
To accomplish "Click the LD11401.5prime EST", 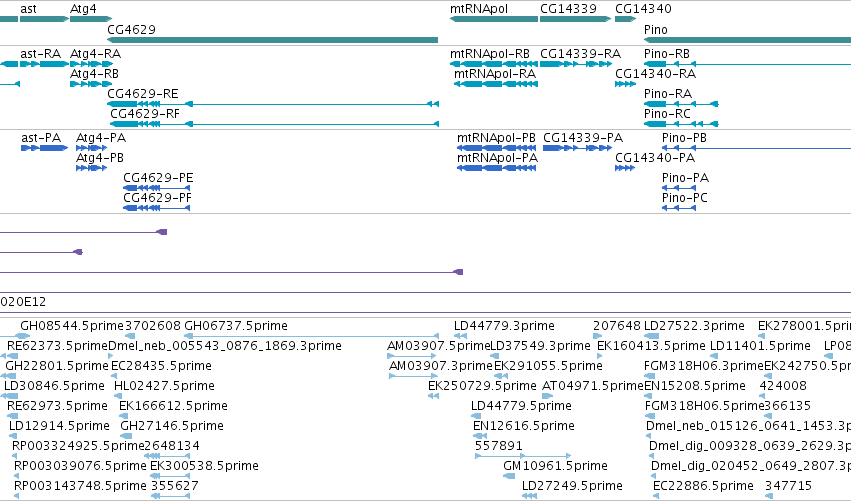I will (x=760, y=346).
